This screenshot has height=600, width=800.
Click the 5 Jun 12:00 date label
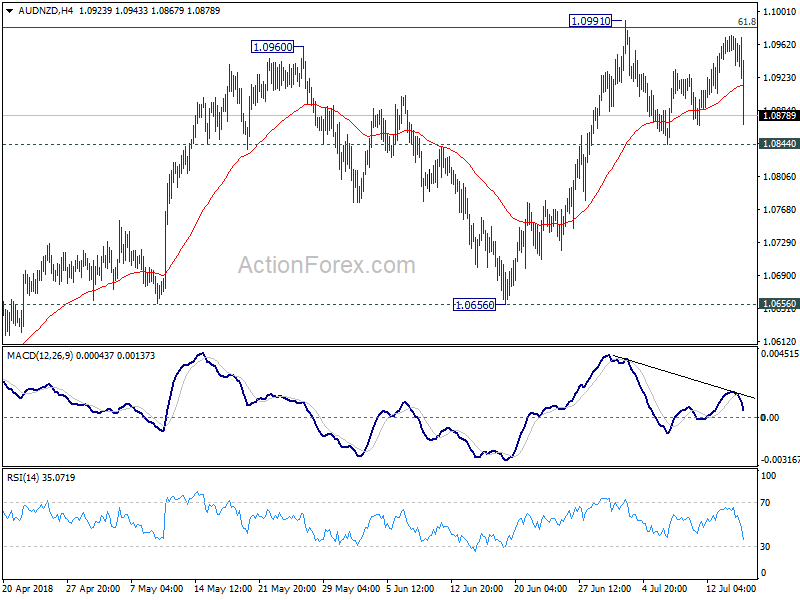click(x=410, y=588)
